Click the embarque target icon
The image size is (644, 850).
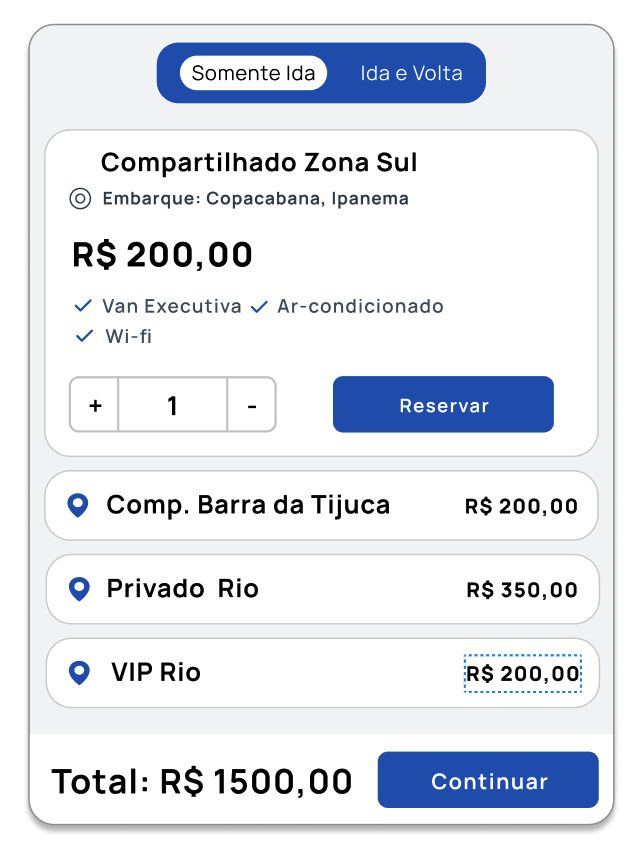[80, 199]
